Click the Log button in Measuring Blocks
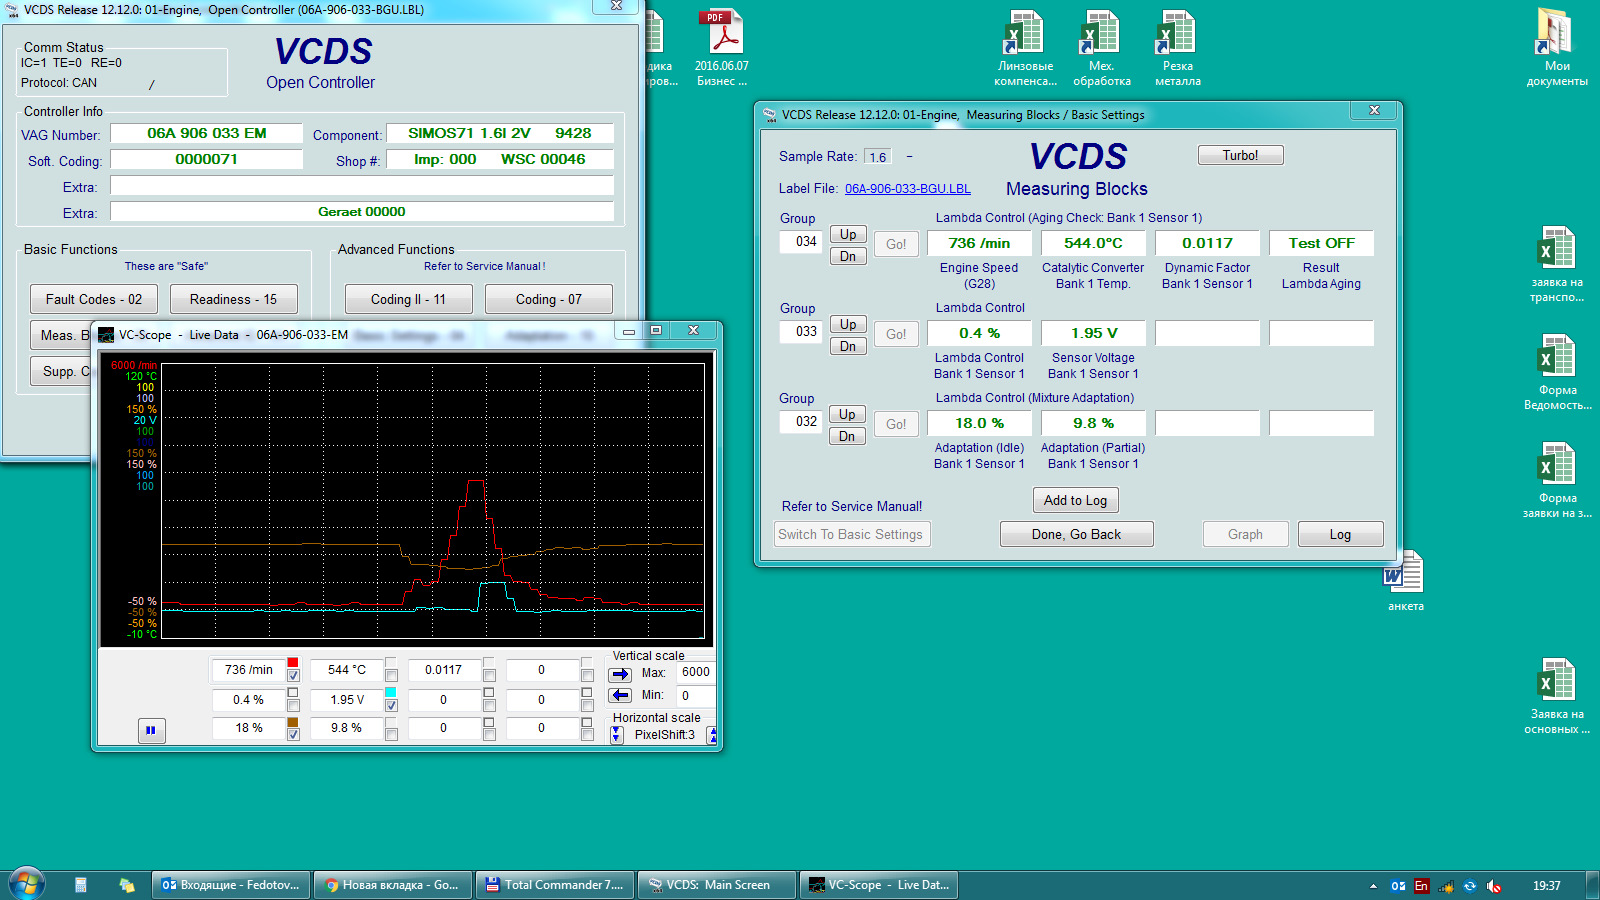Image resolution: width=1600 pixels, height=900 pixels. click(1340, 534)
